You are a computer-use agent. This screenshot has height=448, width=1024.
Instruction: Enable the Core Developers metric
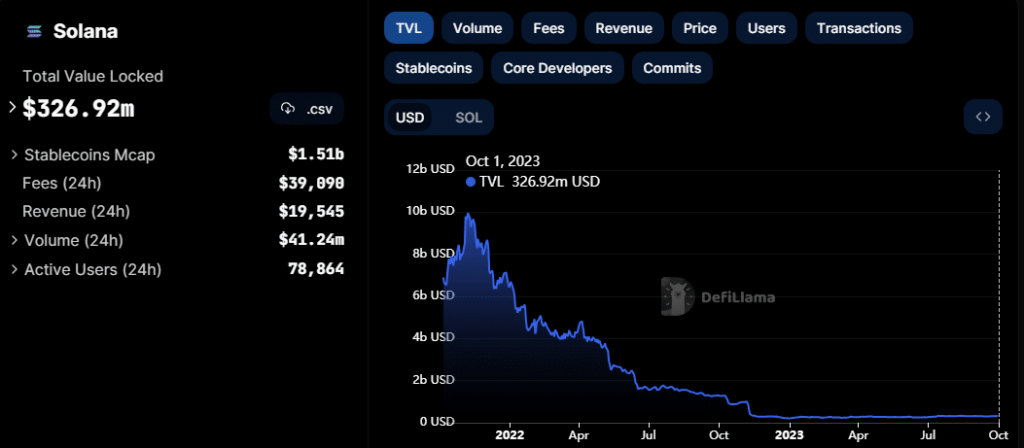[x=557, y=68]
